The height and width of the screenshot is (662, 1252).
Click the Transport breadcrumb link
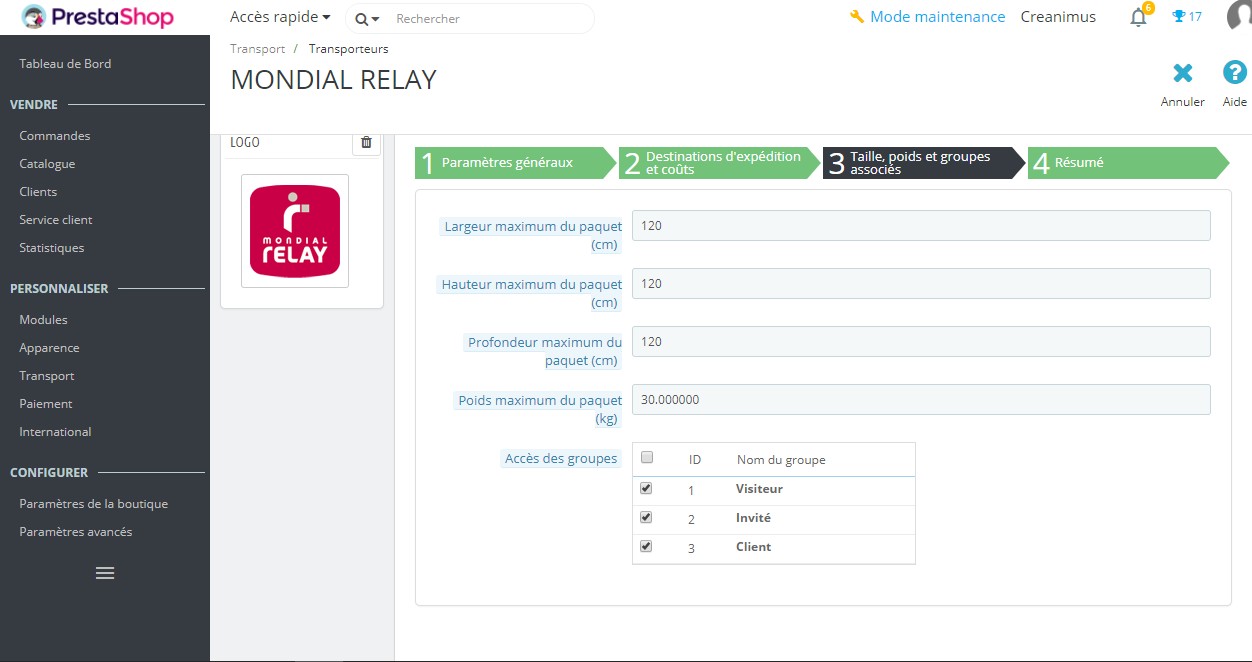[x=257, y=48]
